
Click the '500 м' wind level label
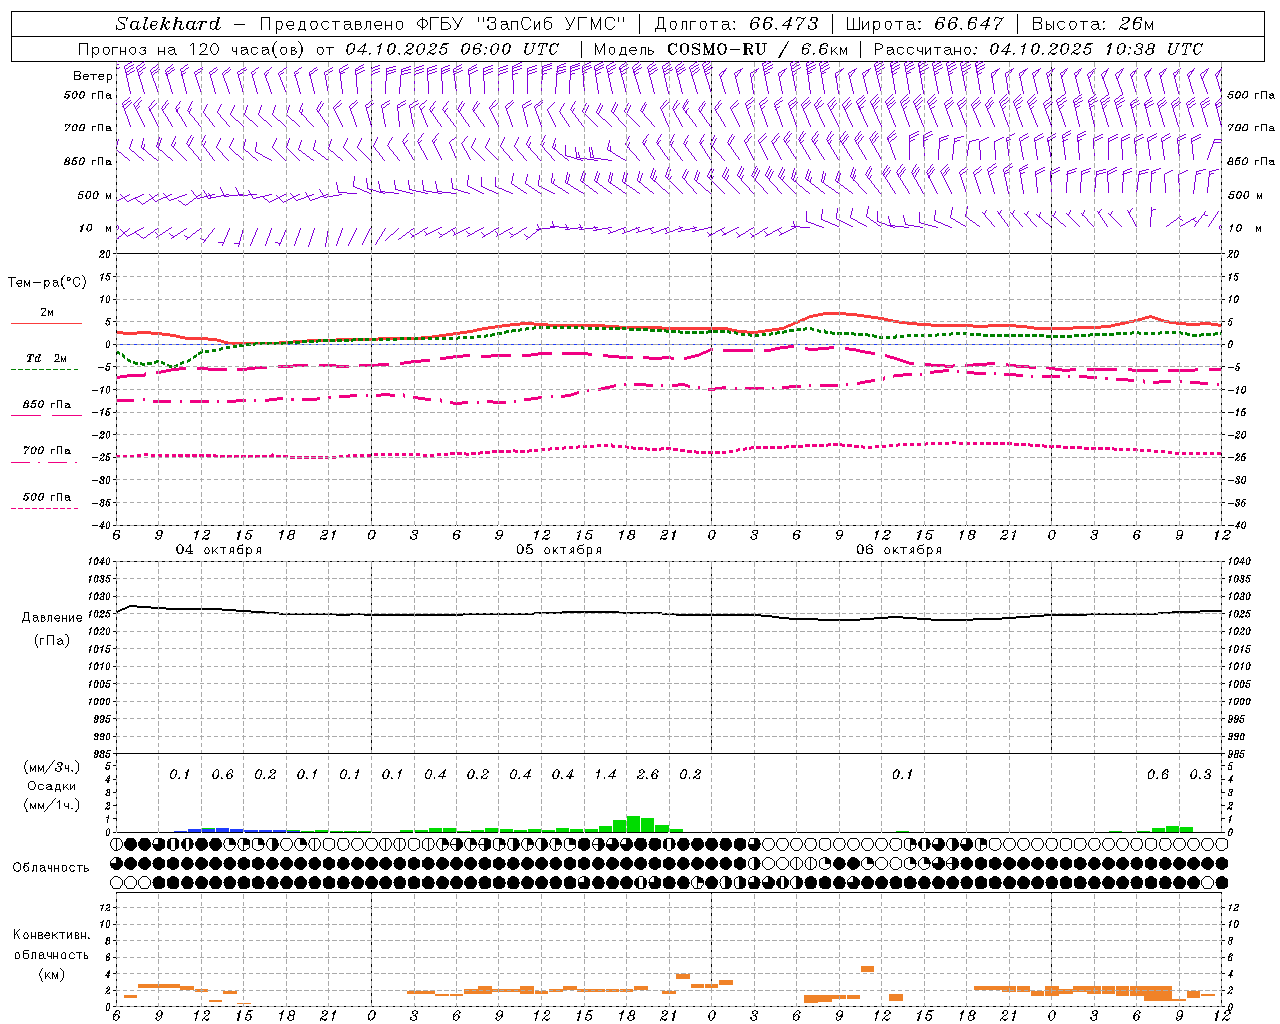pyautogui.click(x=95, y=195)
